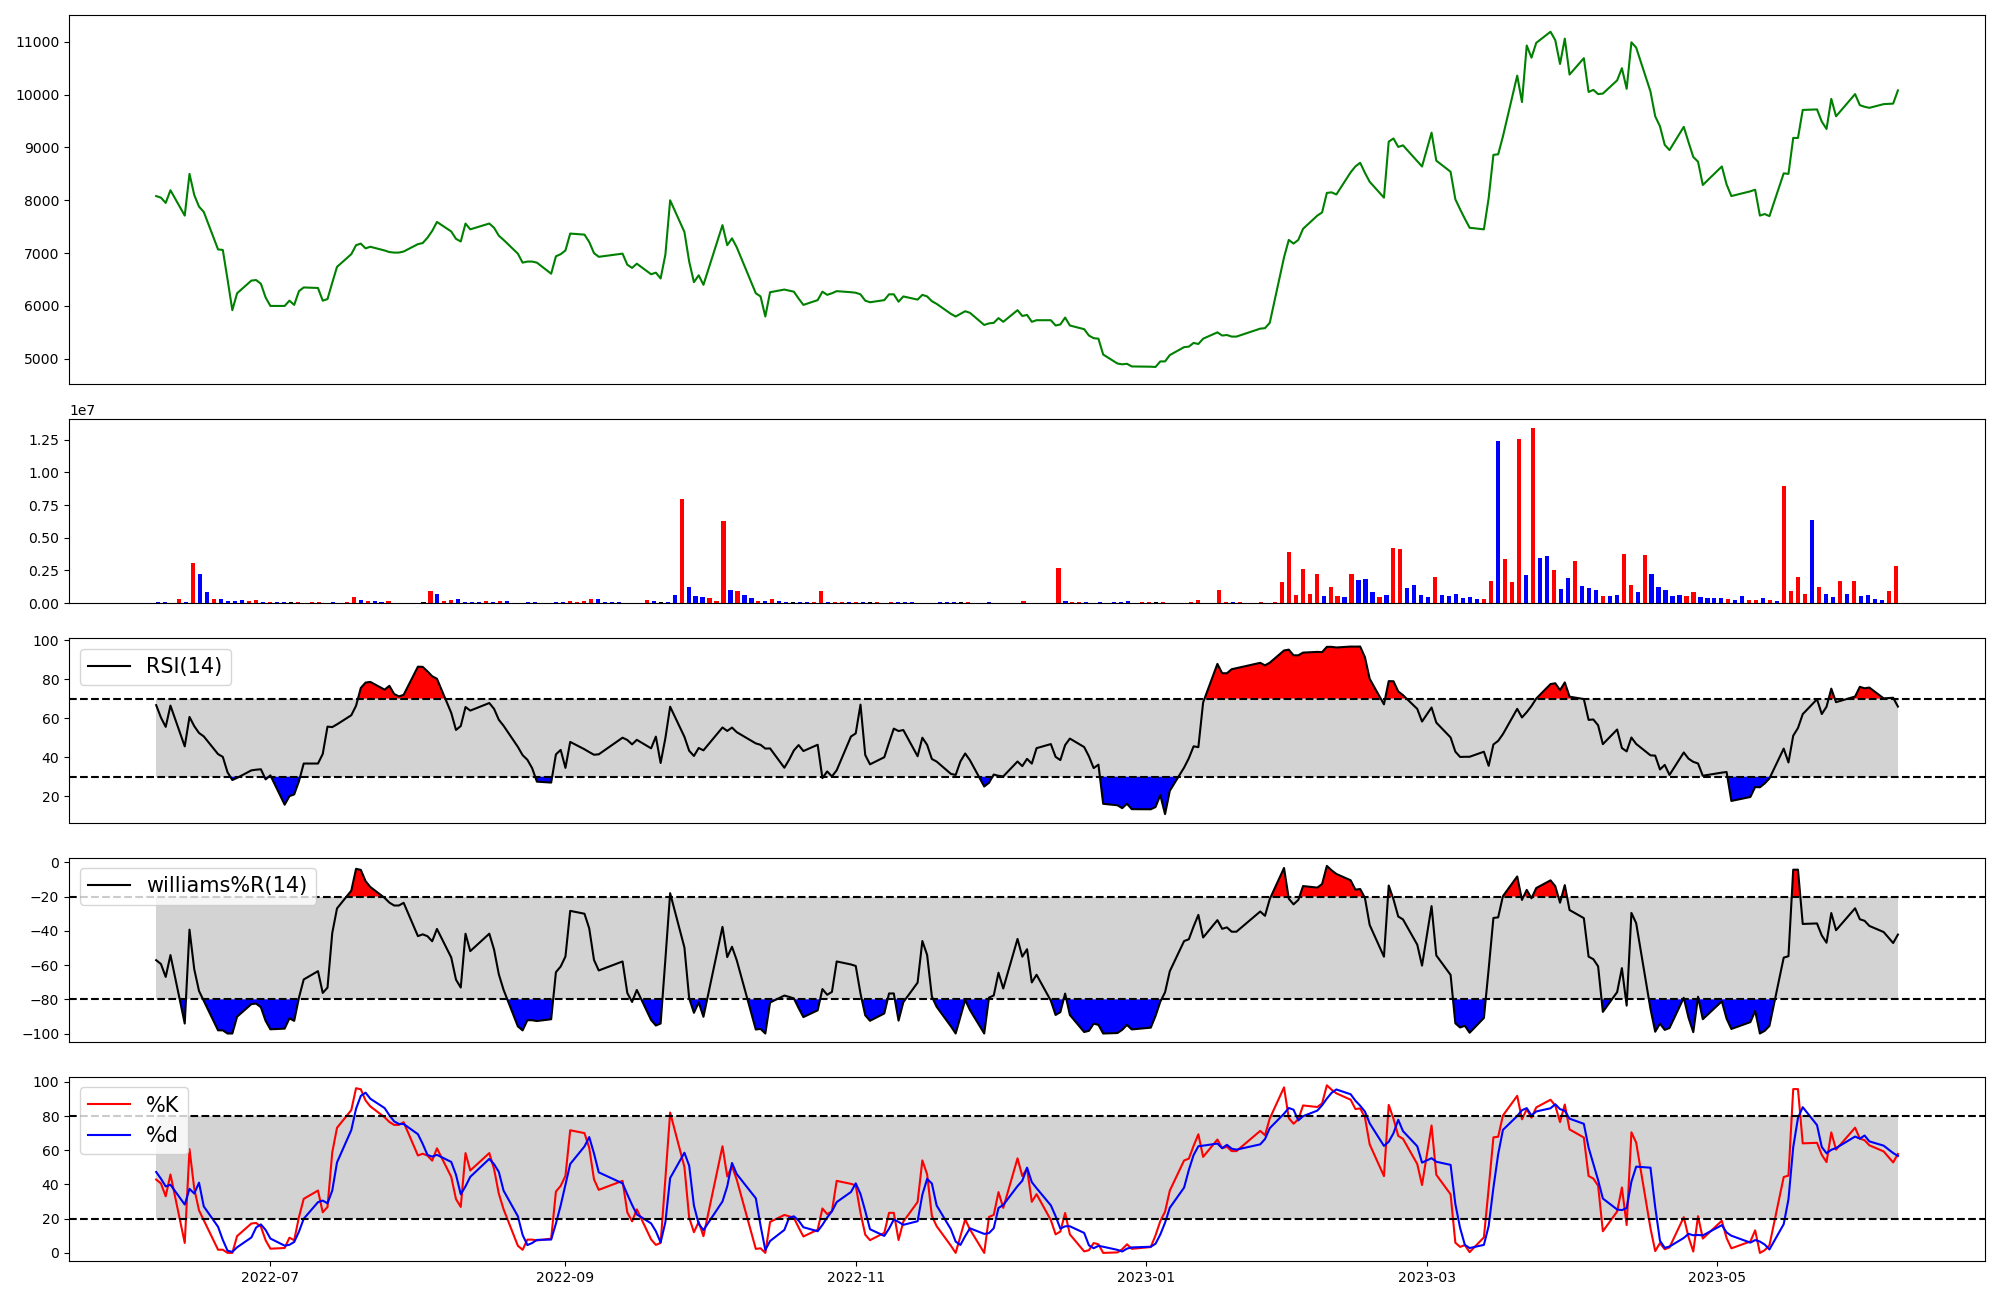Click the tallest blue volume bar
Viewport: 2000px width, 1300px height.
click(x=1498, y=522)
